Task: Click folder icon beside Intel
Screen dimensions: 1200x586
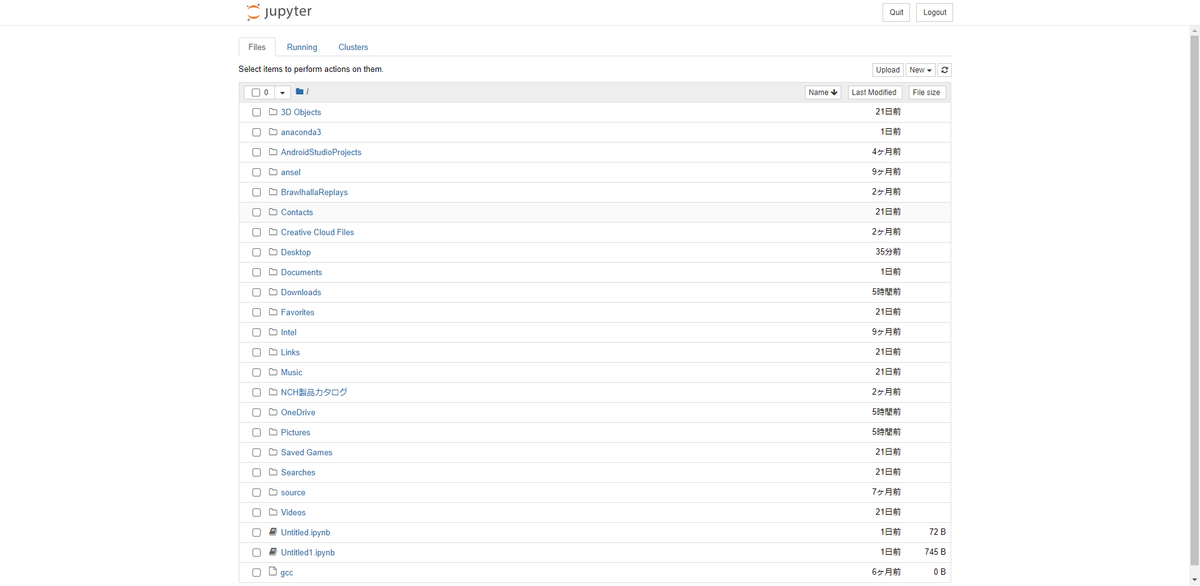Action: (x=273, y=332)
